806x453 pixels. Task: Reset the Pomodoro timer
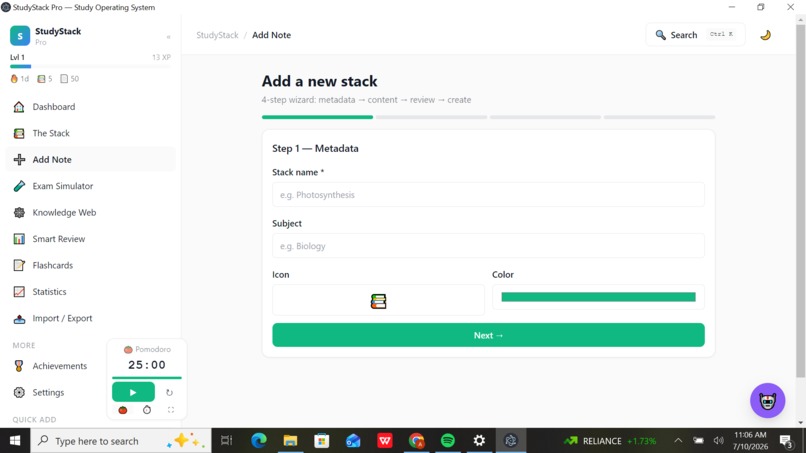(169, 392)
